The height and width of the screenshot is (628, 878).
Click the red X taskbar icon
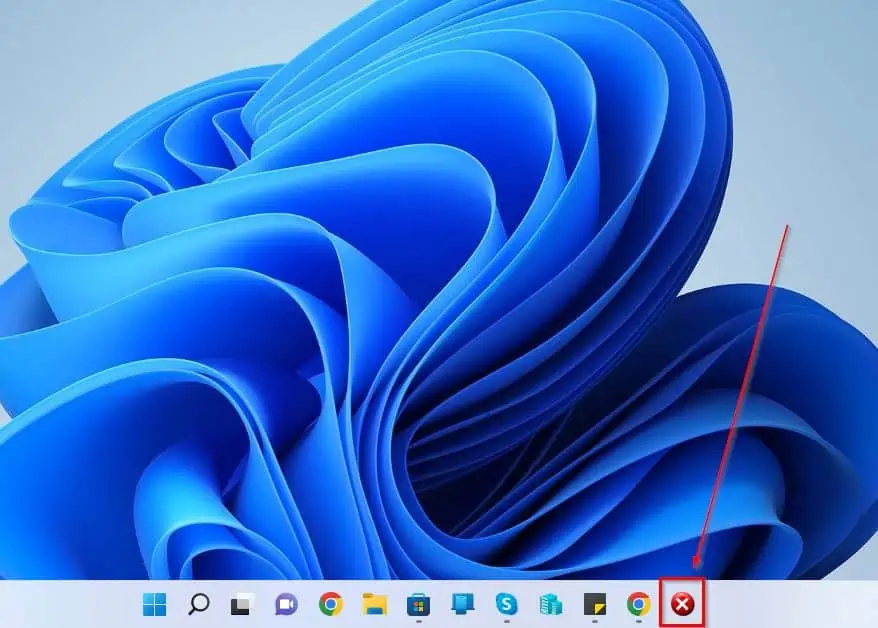tap(683, 604)
